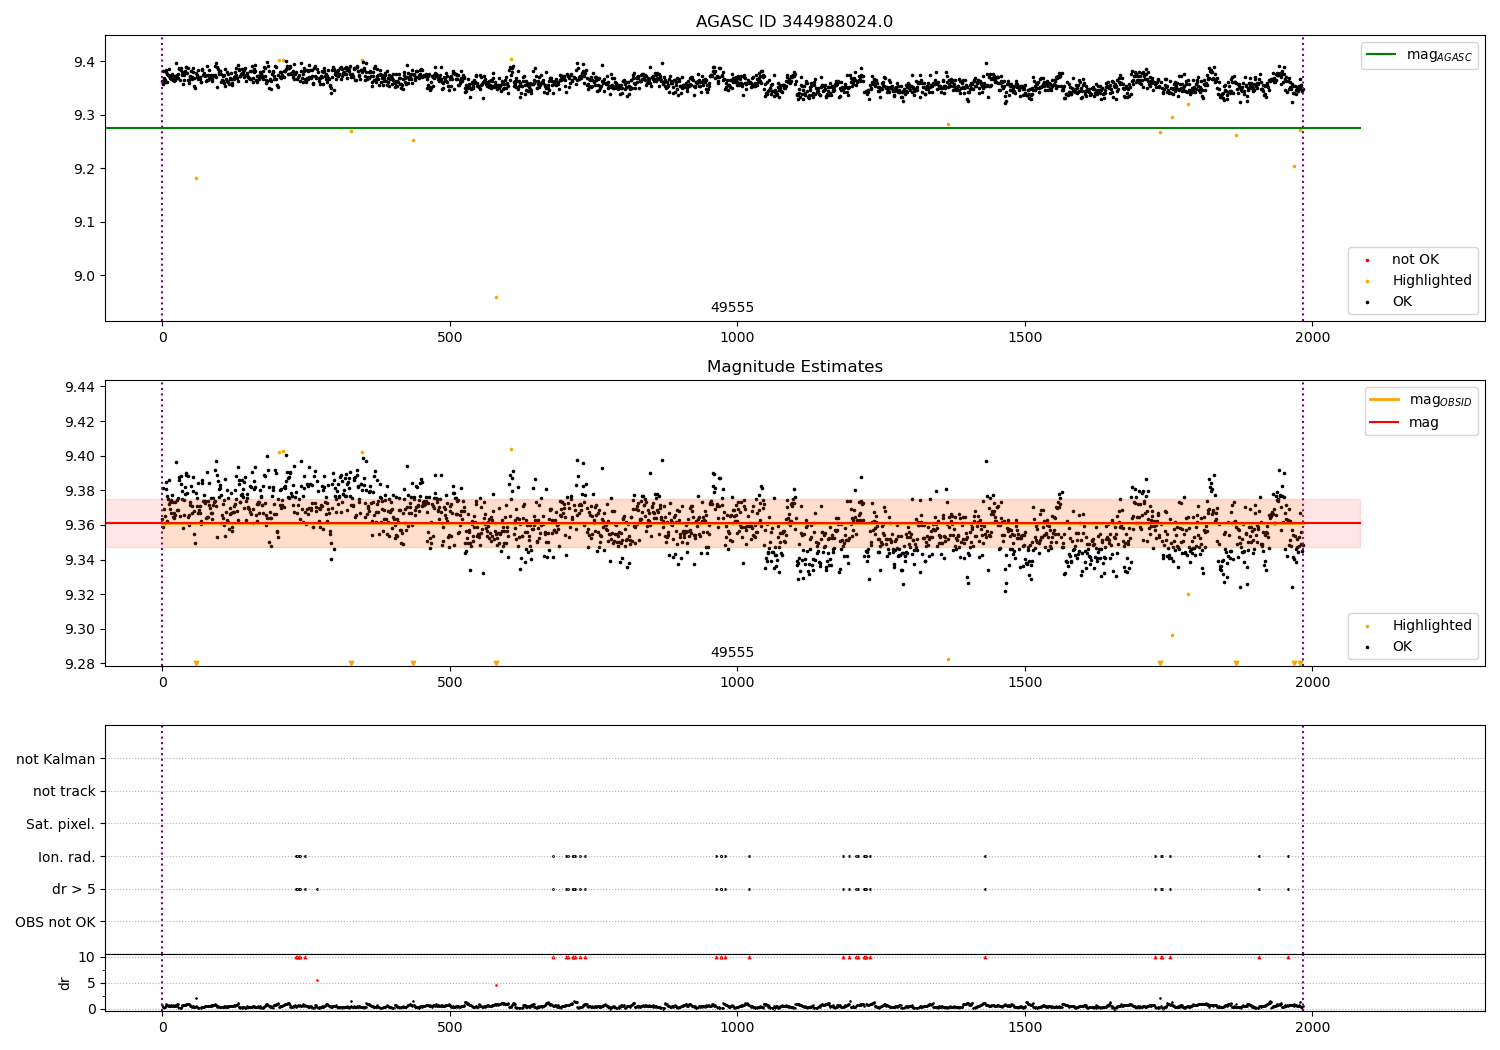
Task: Click the '9.3' y-axis tick label
Action: pos(85,116)
